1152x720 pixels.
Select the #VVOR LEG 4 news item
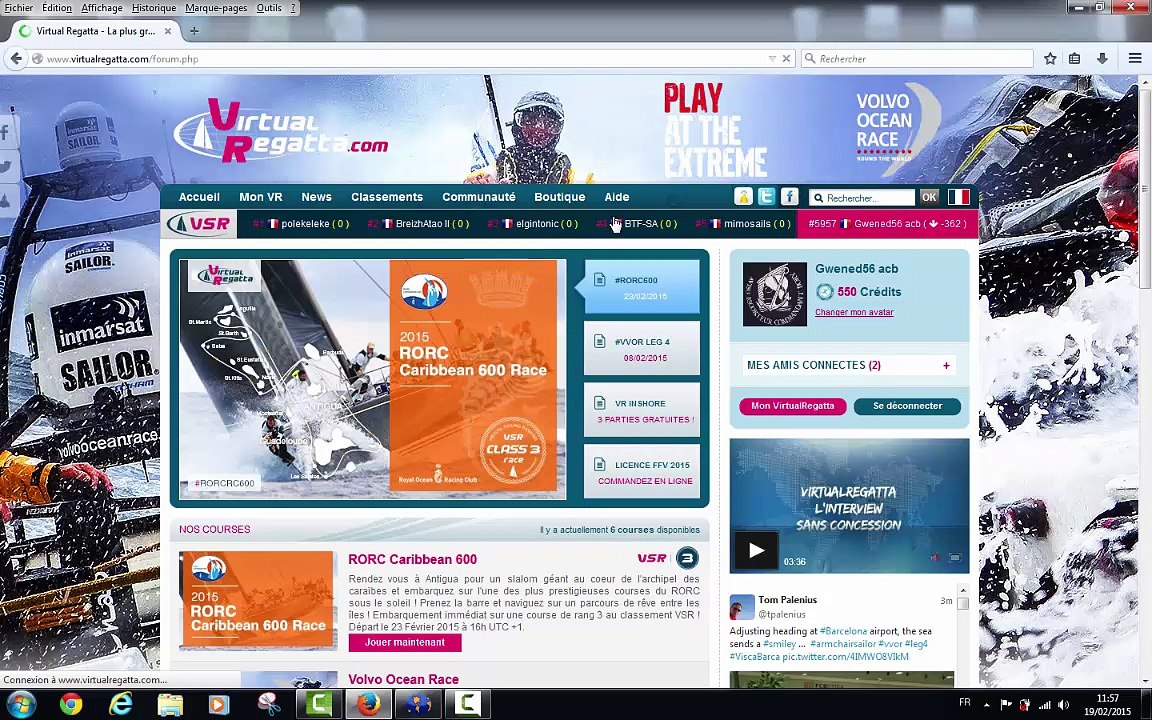(x=641, y=349)
